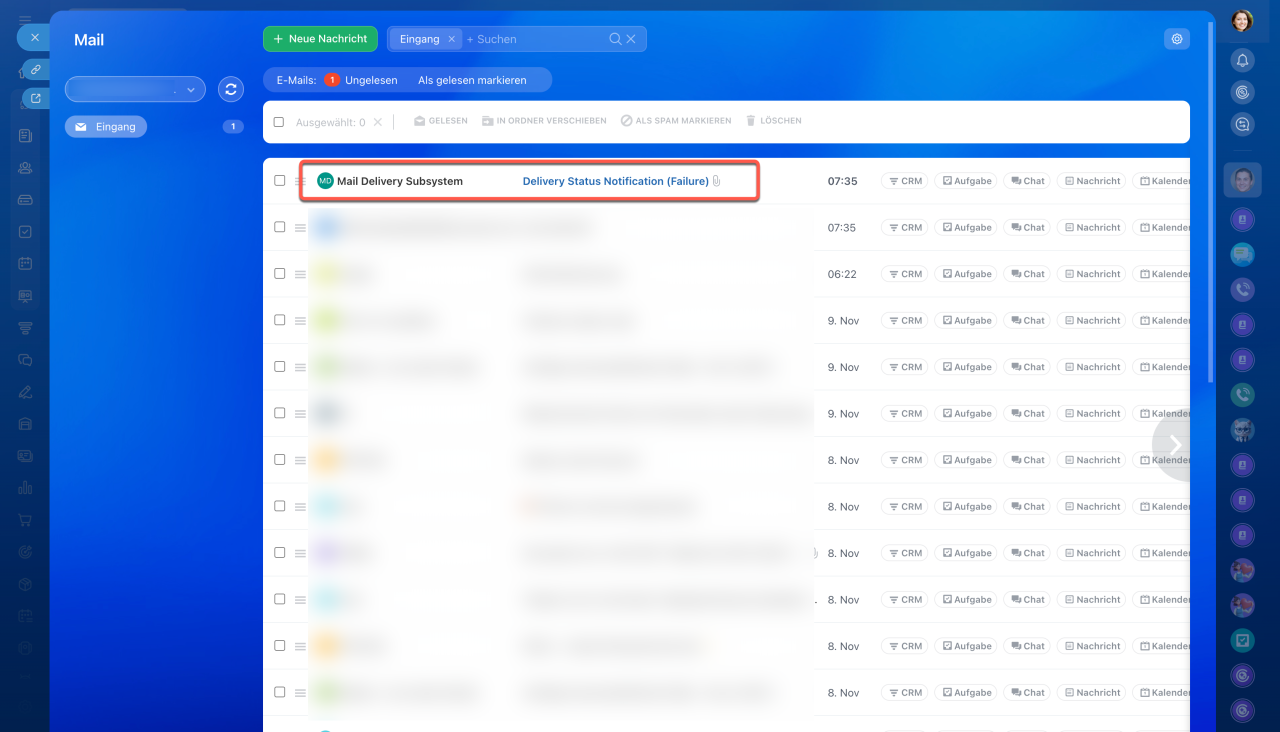Open Delivery Status Notification (Failure) email
The image size is (1280, 732).
(615, 181)
